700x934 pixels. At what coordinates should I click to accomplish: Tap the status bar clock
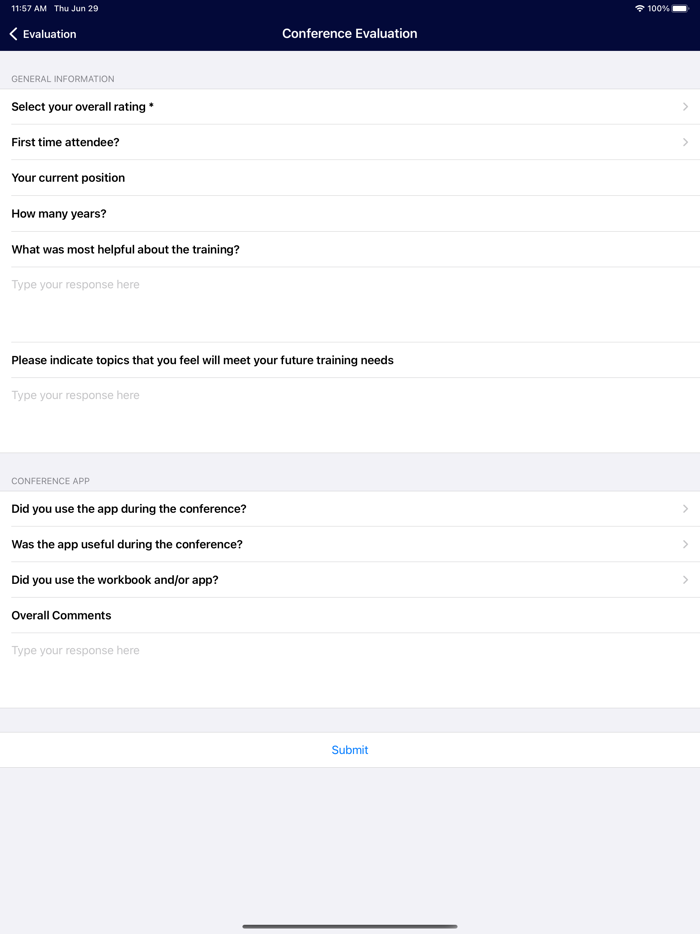tap(29, 8)
